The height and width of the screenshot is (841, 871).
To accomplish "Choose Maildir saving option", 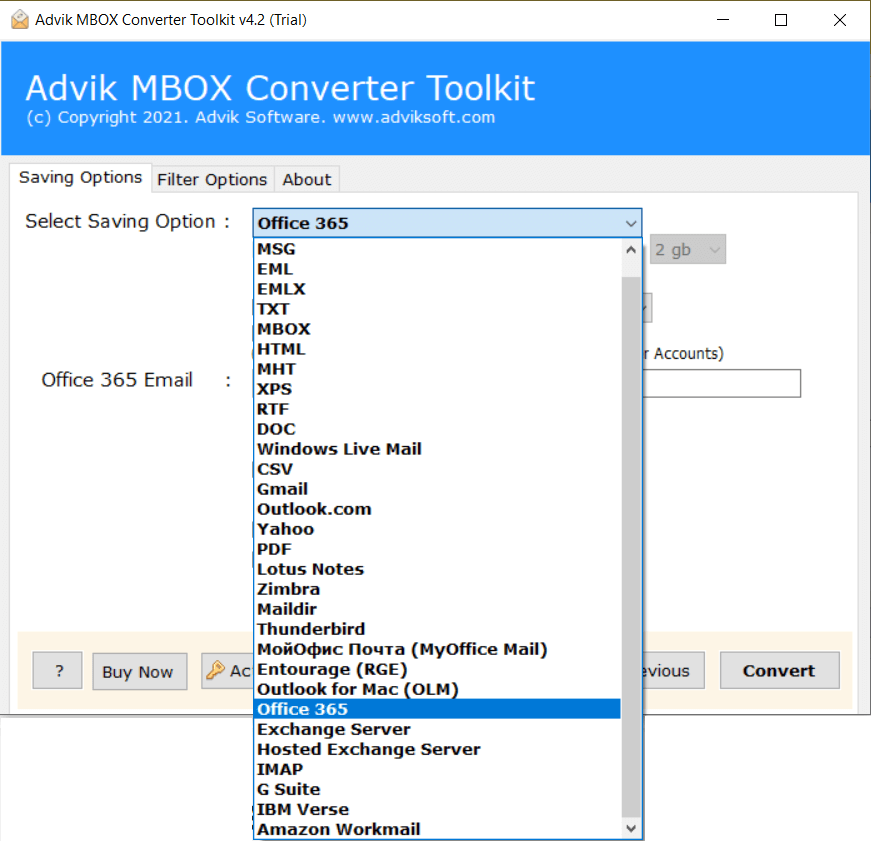I will [437, 609].
